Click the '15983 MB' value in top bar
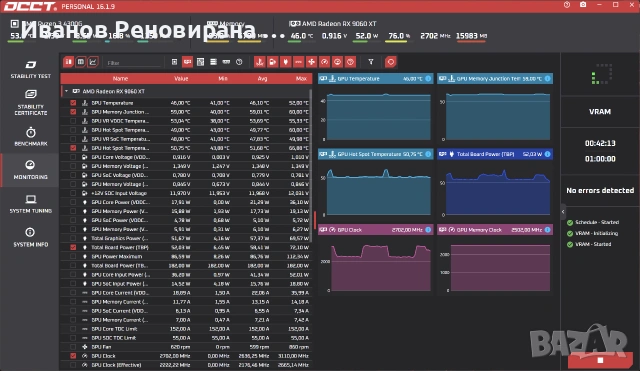640x371 pixels. [x=471, y=36]
